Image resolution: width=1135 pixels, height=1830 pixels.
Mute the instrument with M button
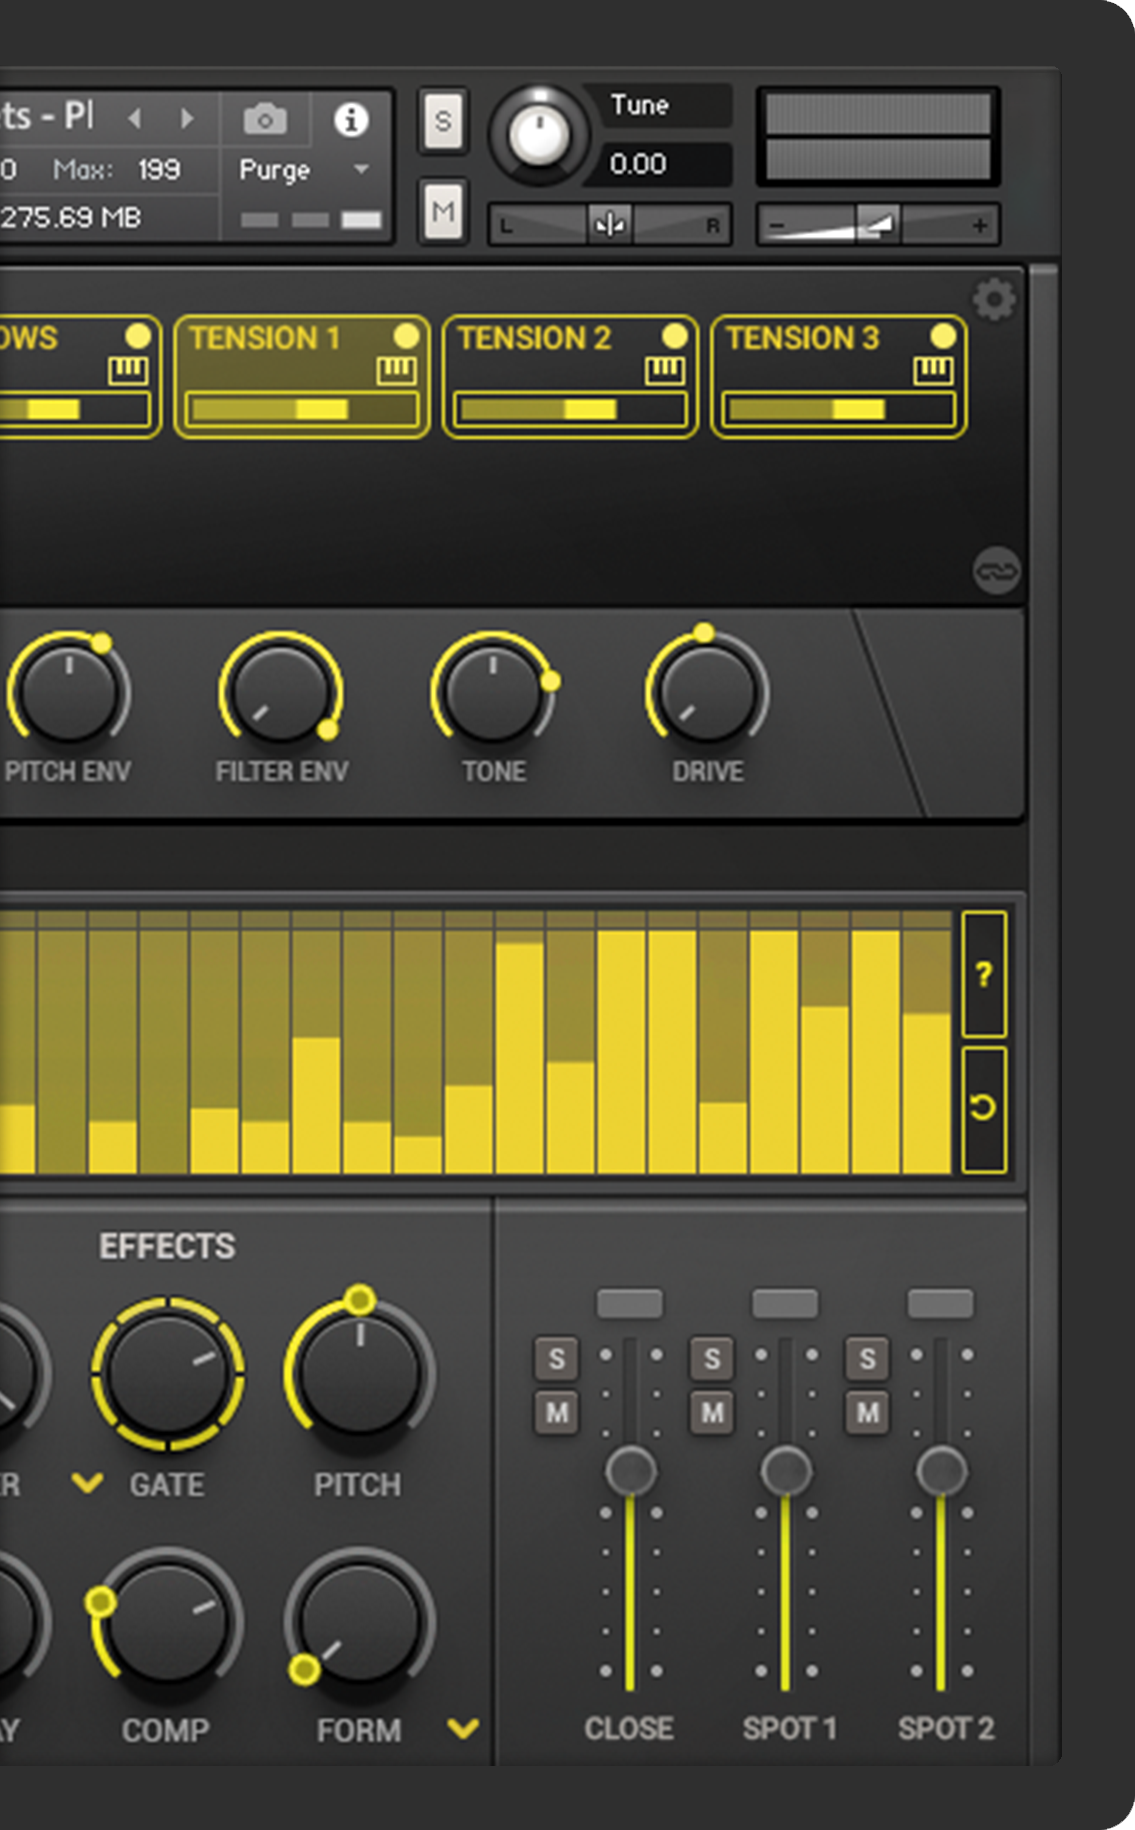pyautogui.click(x=443, y=211)
